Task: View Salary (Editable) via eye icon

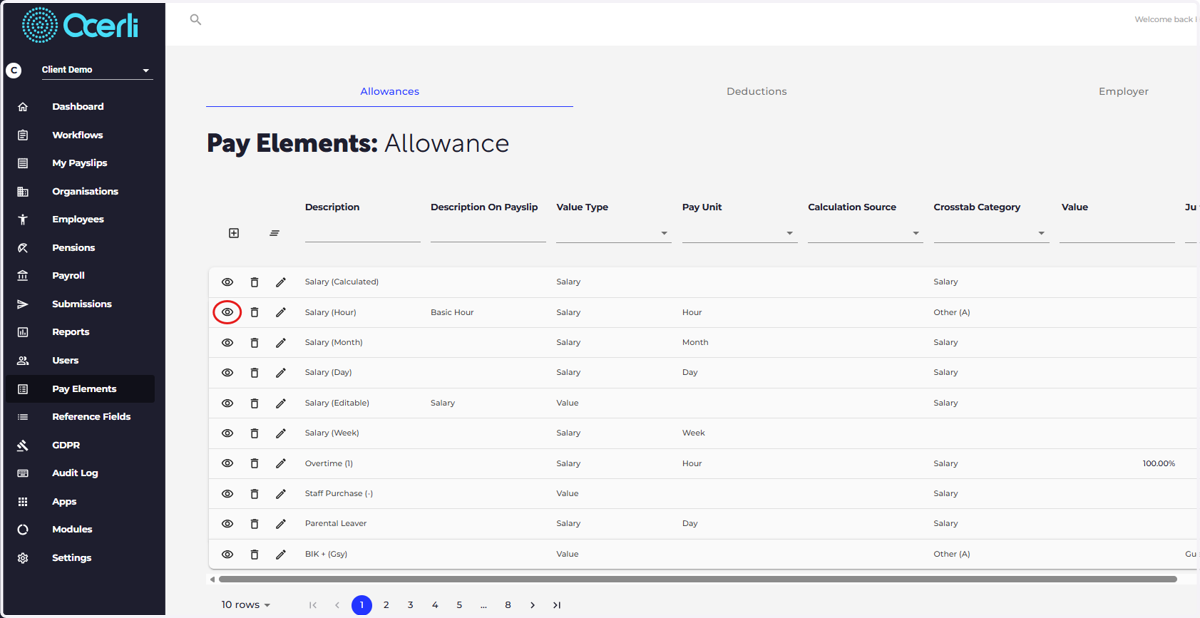Action: click(227, 403)
